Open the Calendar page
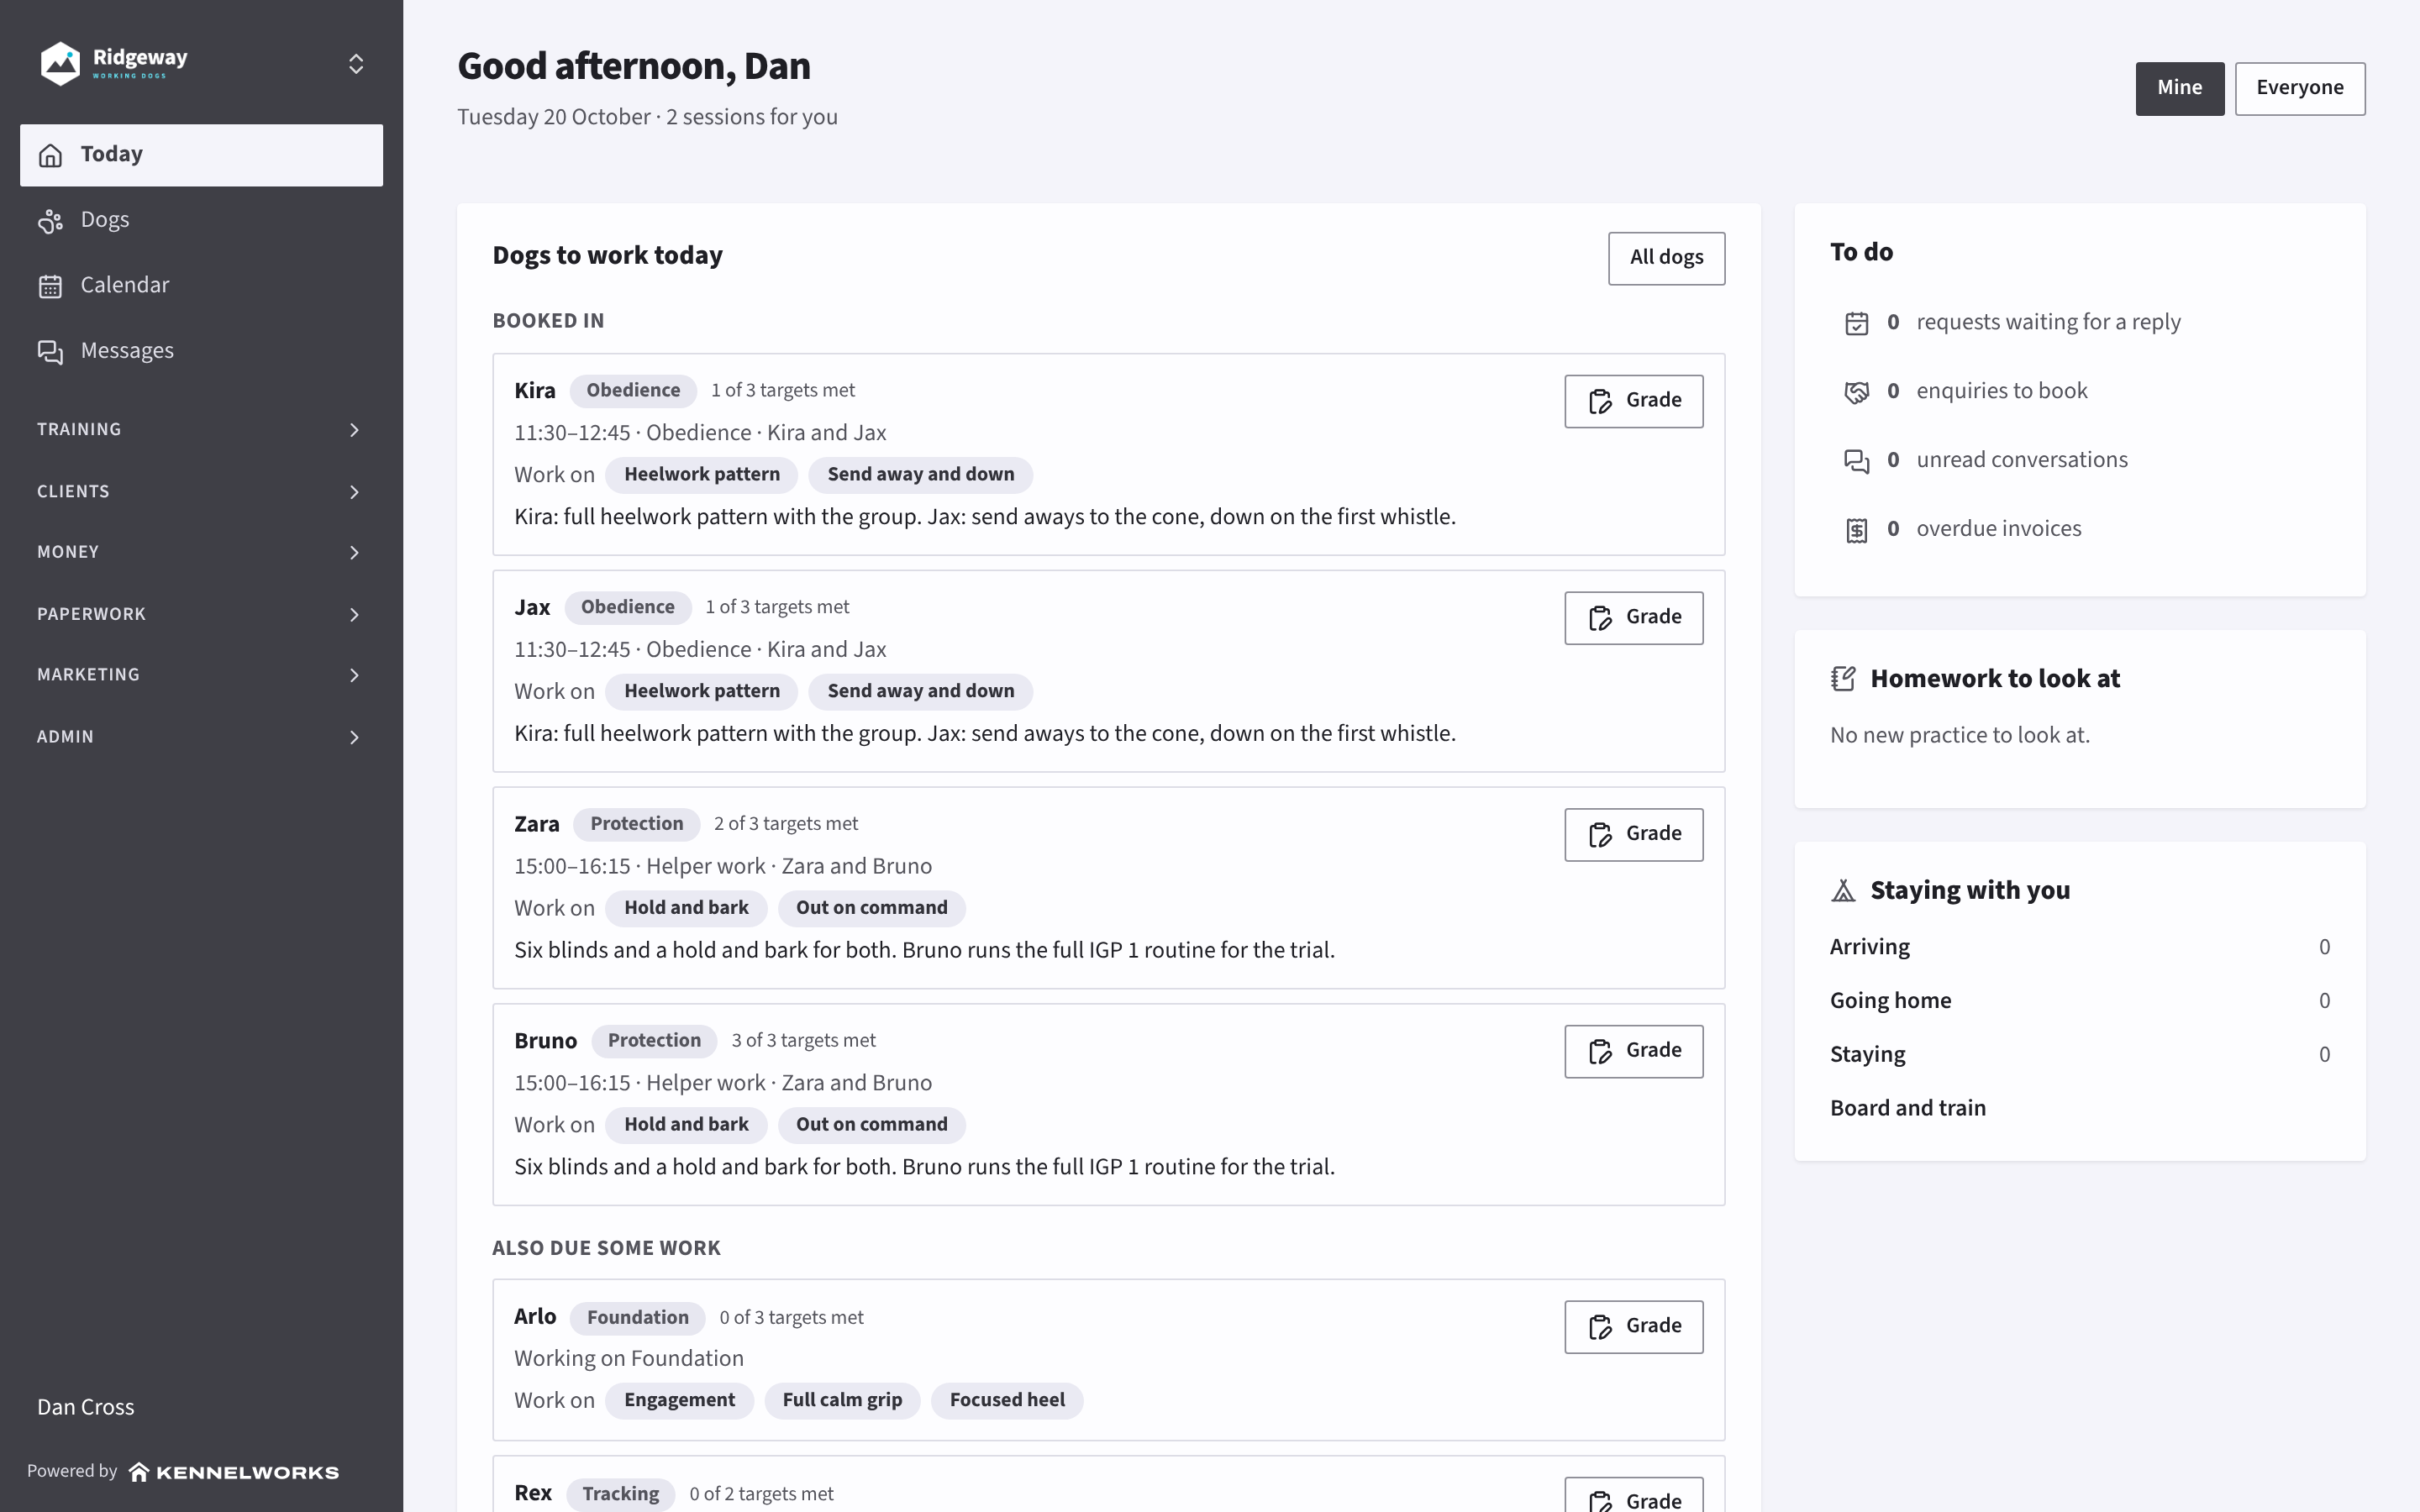The width and height of the screenshot is (2420, 1512). [201, 286]
